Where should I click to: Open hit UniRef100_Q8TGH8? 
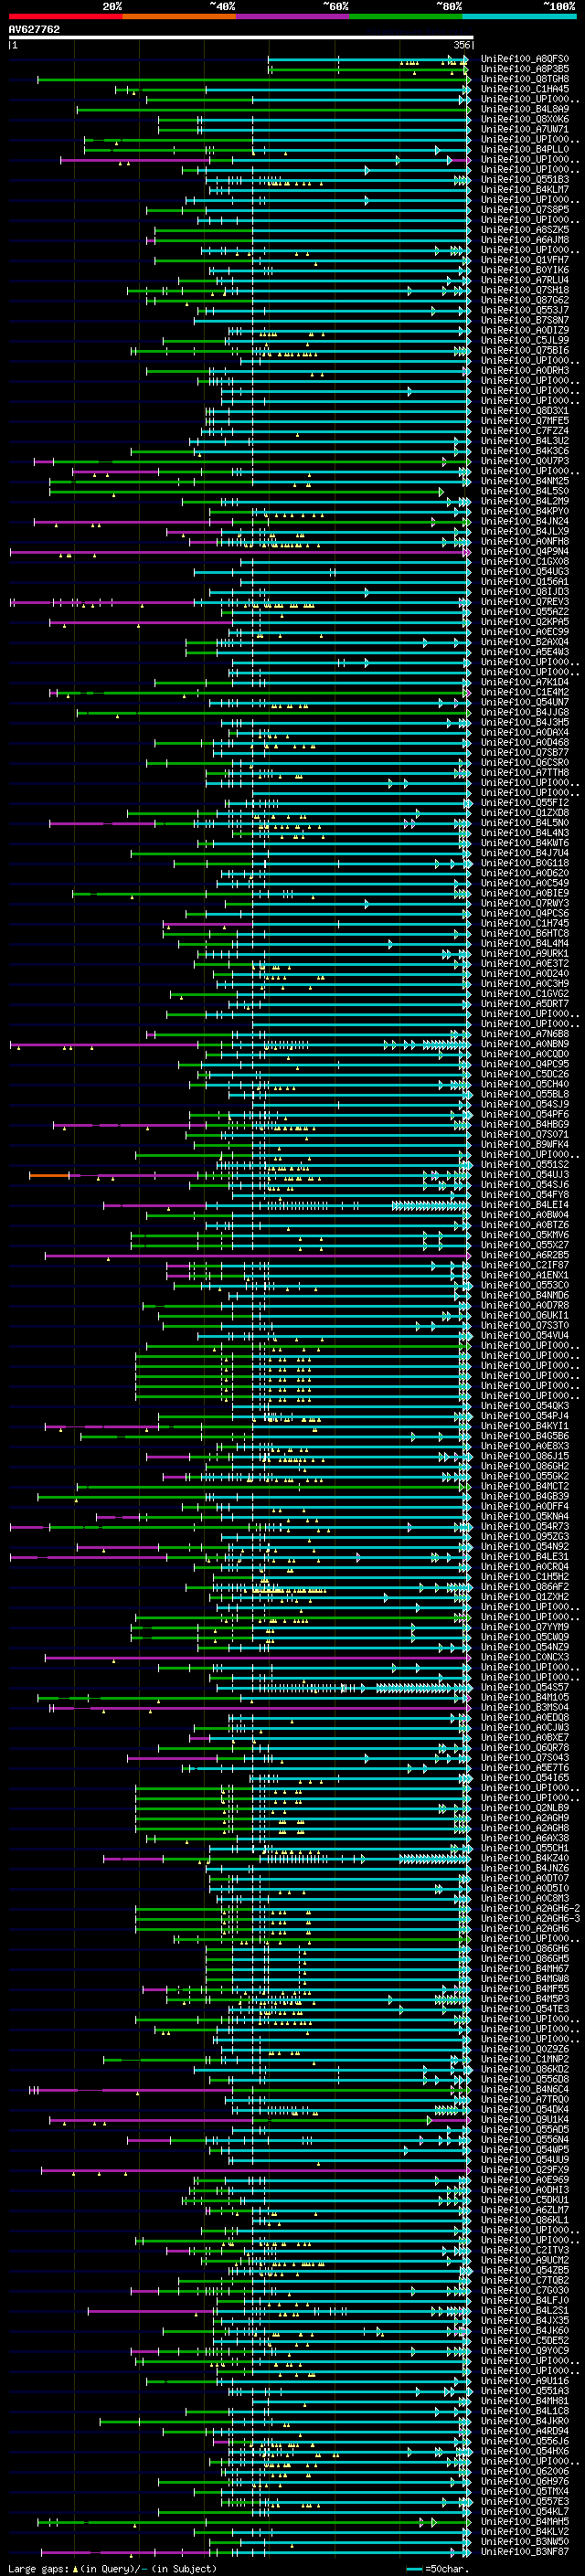coord(525,79)
